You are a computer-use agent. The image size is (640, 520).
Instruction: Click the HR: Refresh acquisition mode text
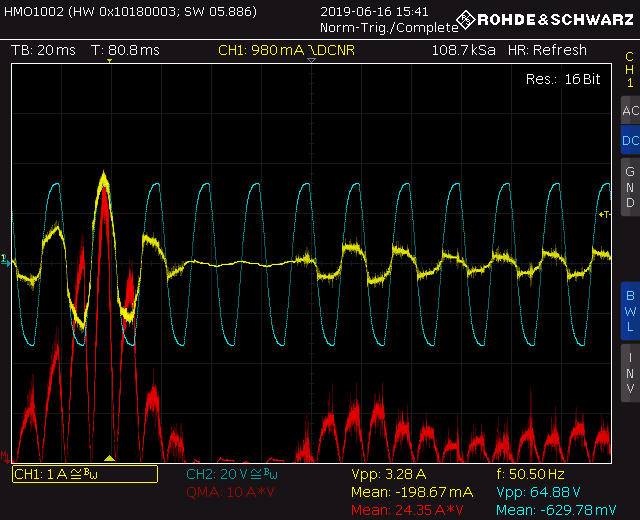[547, 50]
